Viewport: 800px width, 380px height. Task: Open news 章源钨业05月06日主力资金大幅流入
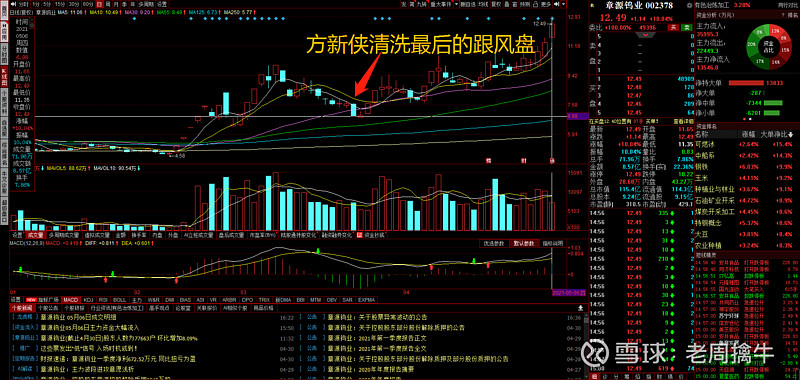(x=90, y=327)
